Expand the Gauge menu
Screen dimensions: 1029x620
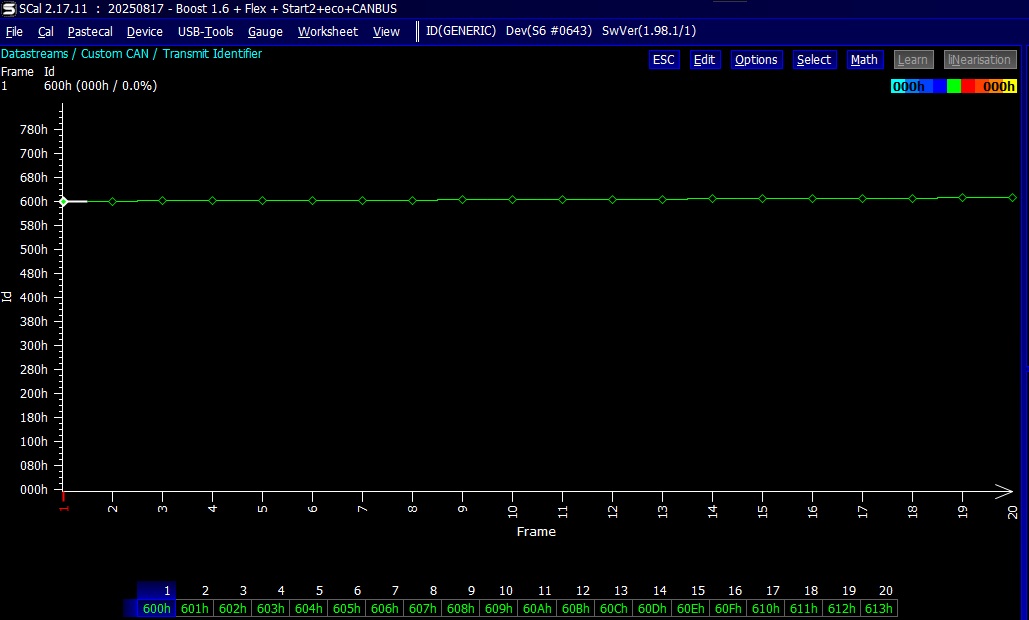point(265,31)
